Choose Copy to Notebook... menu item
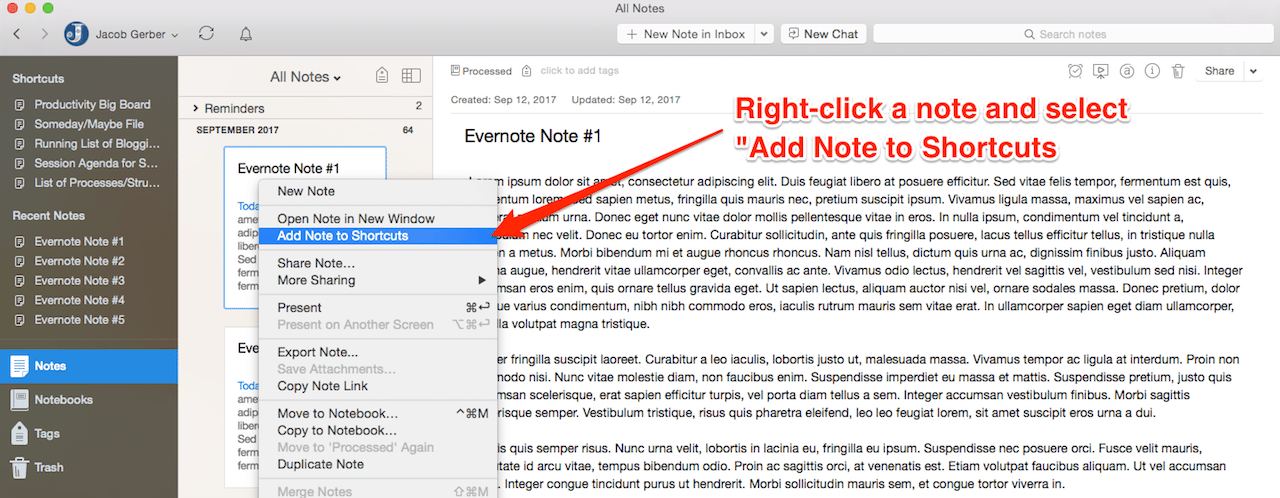This screenshot has width=1280, height=498. pyautogui.click(x=378, y=431)
